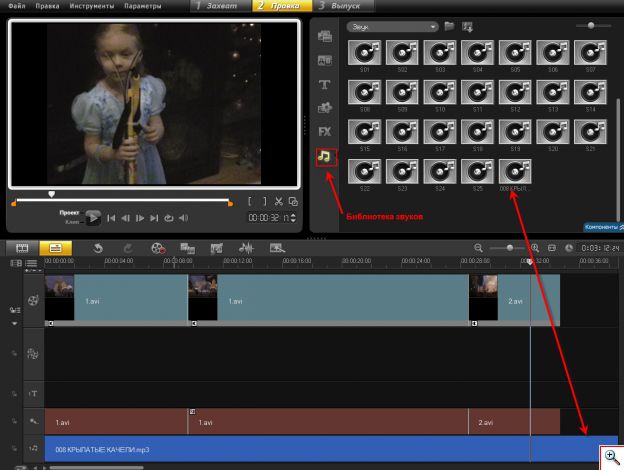Step to next frame

point(140,218)
